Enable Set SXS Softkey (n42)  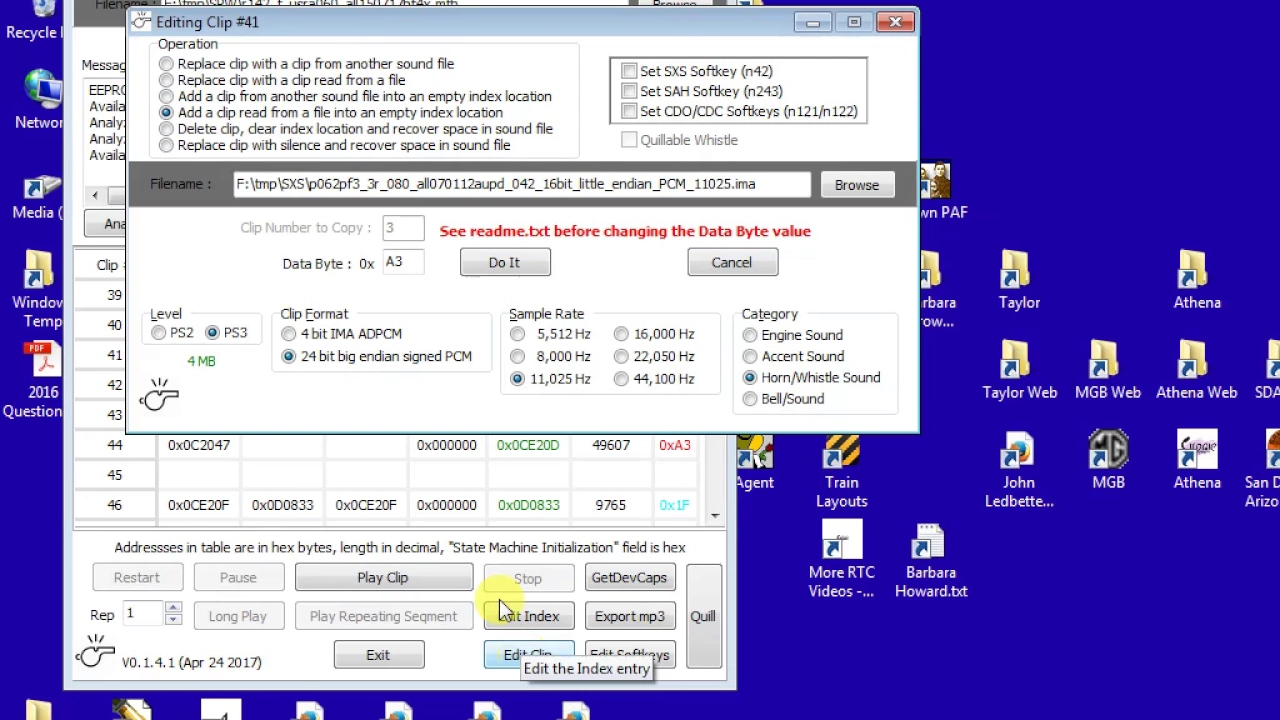pyautogui.click(x=629, y=71)
